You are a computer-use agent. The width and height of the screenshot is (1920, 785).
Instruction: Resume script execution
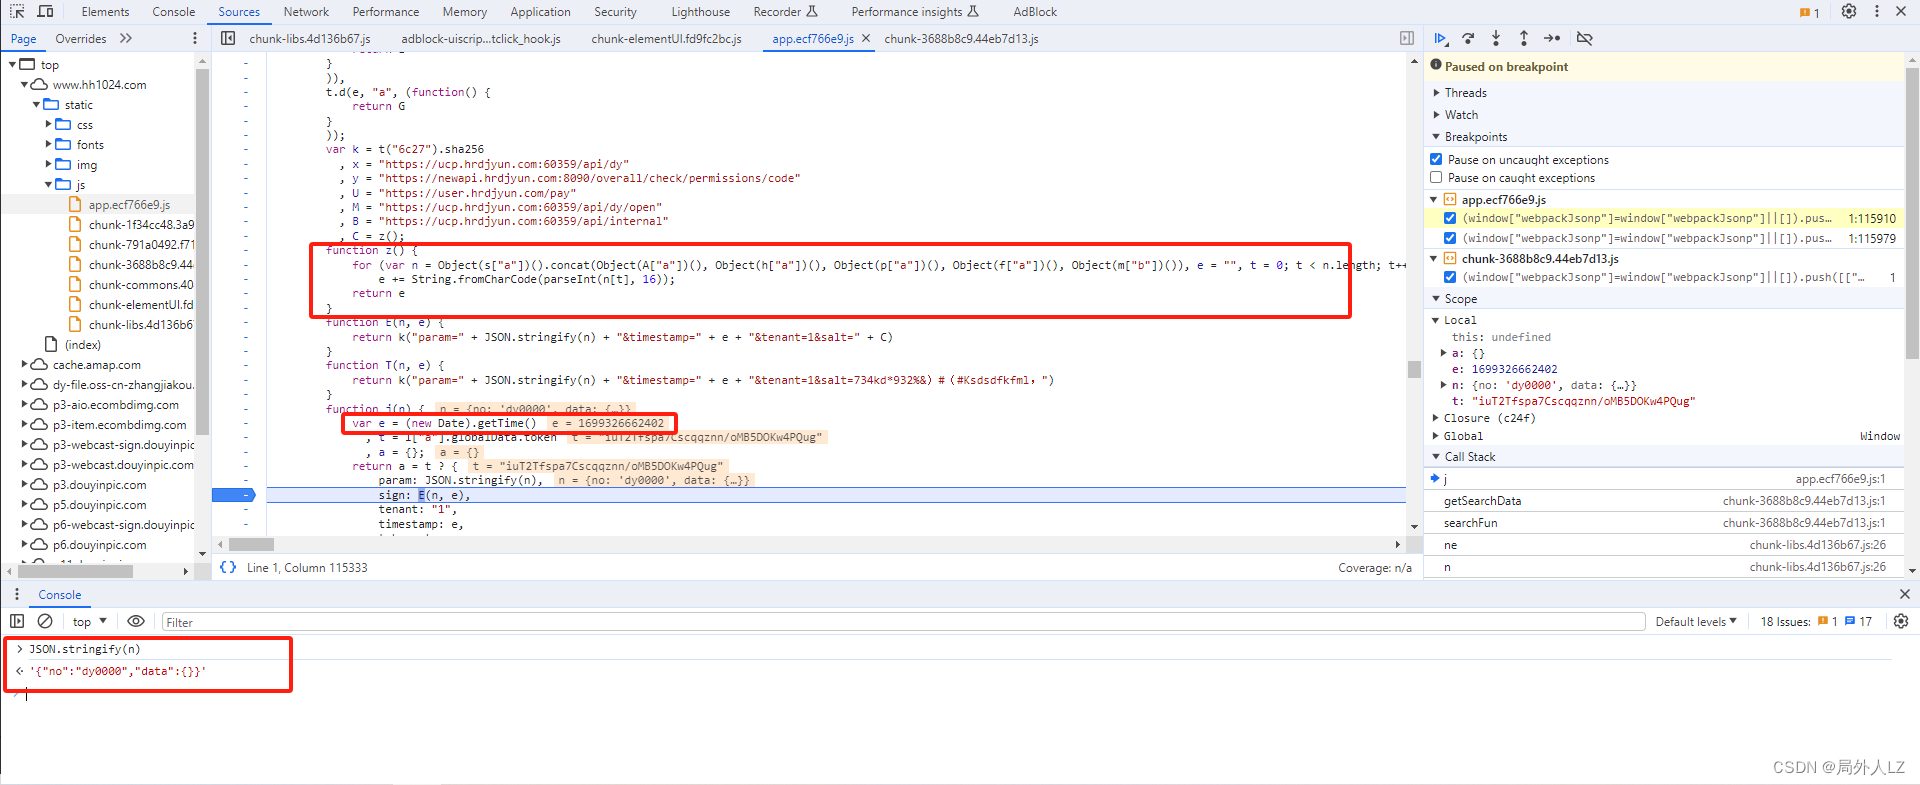(x=1440, y=38)
